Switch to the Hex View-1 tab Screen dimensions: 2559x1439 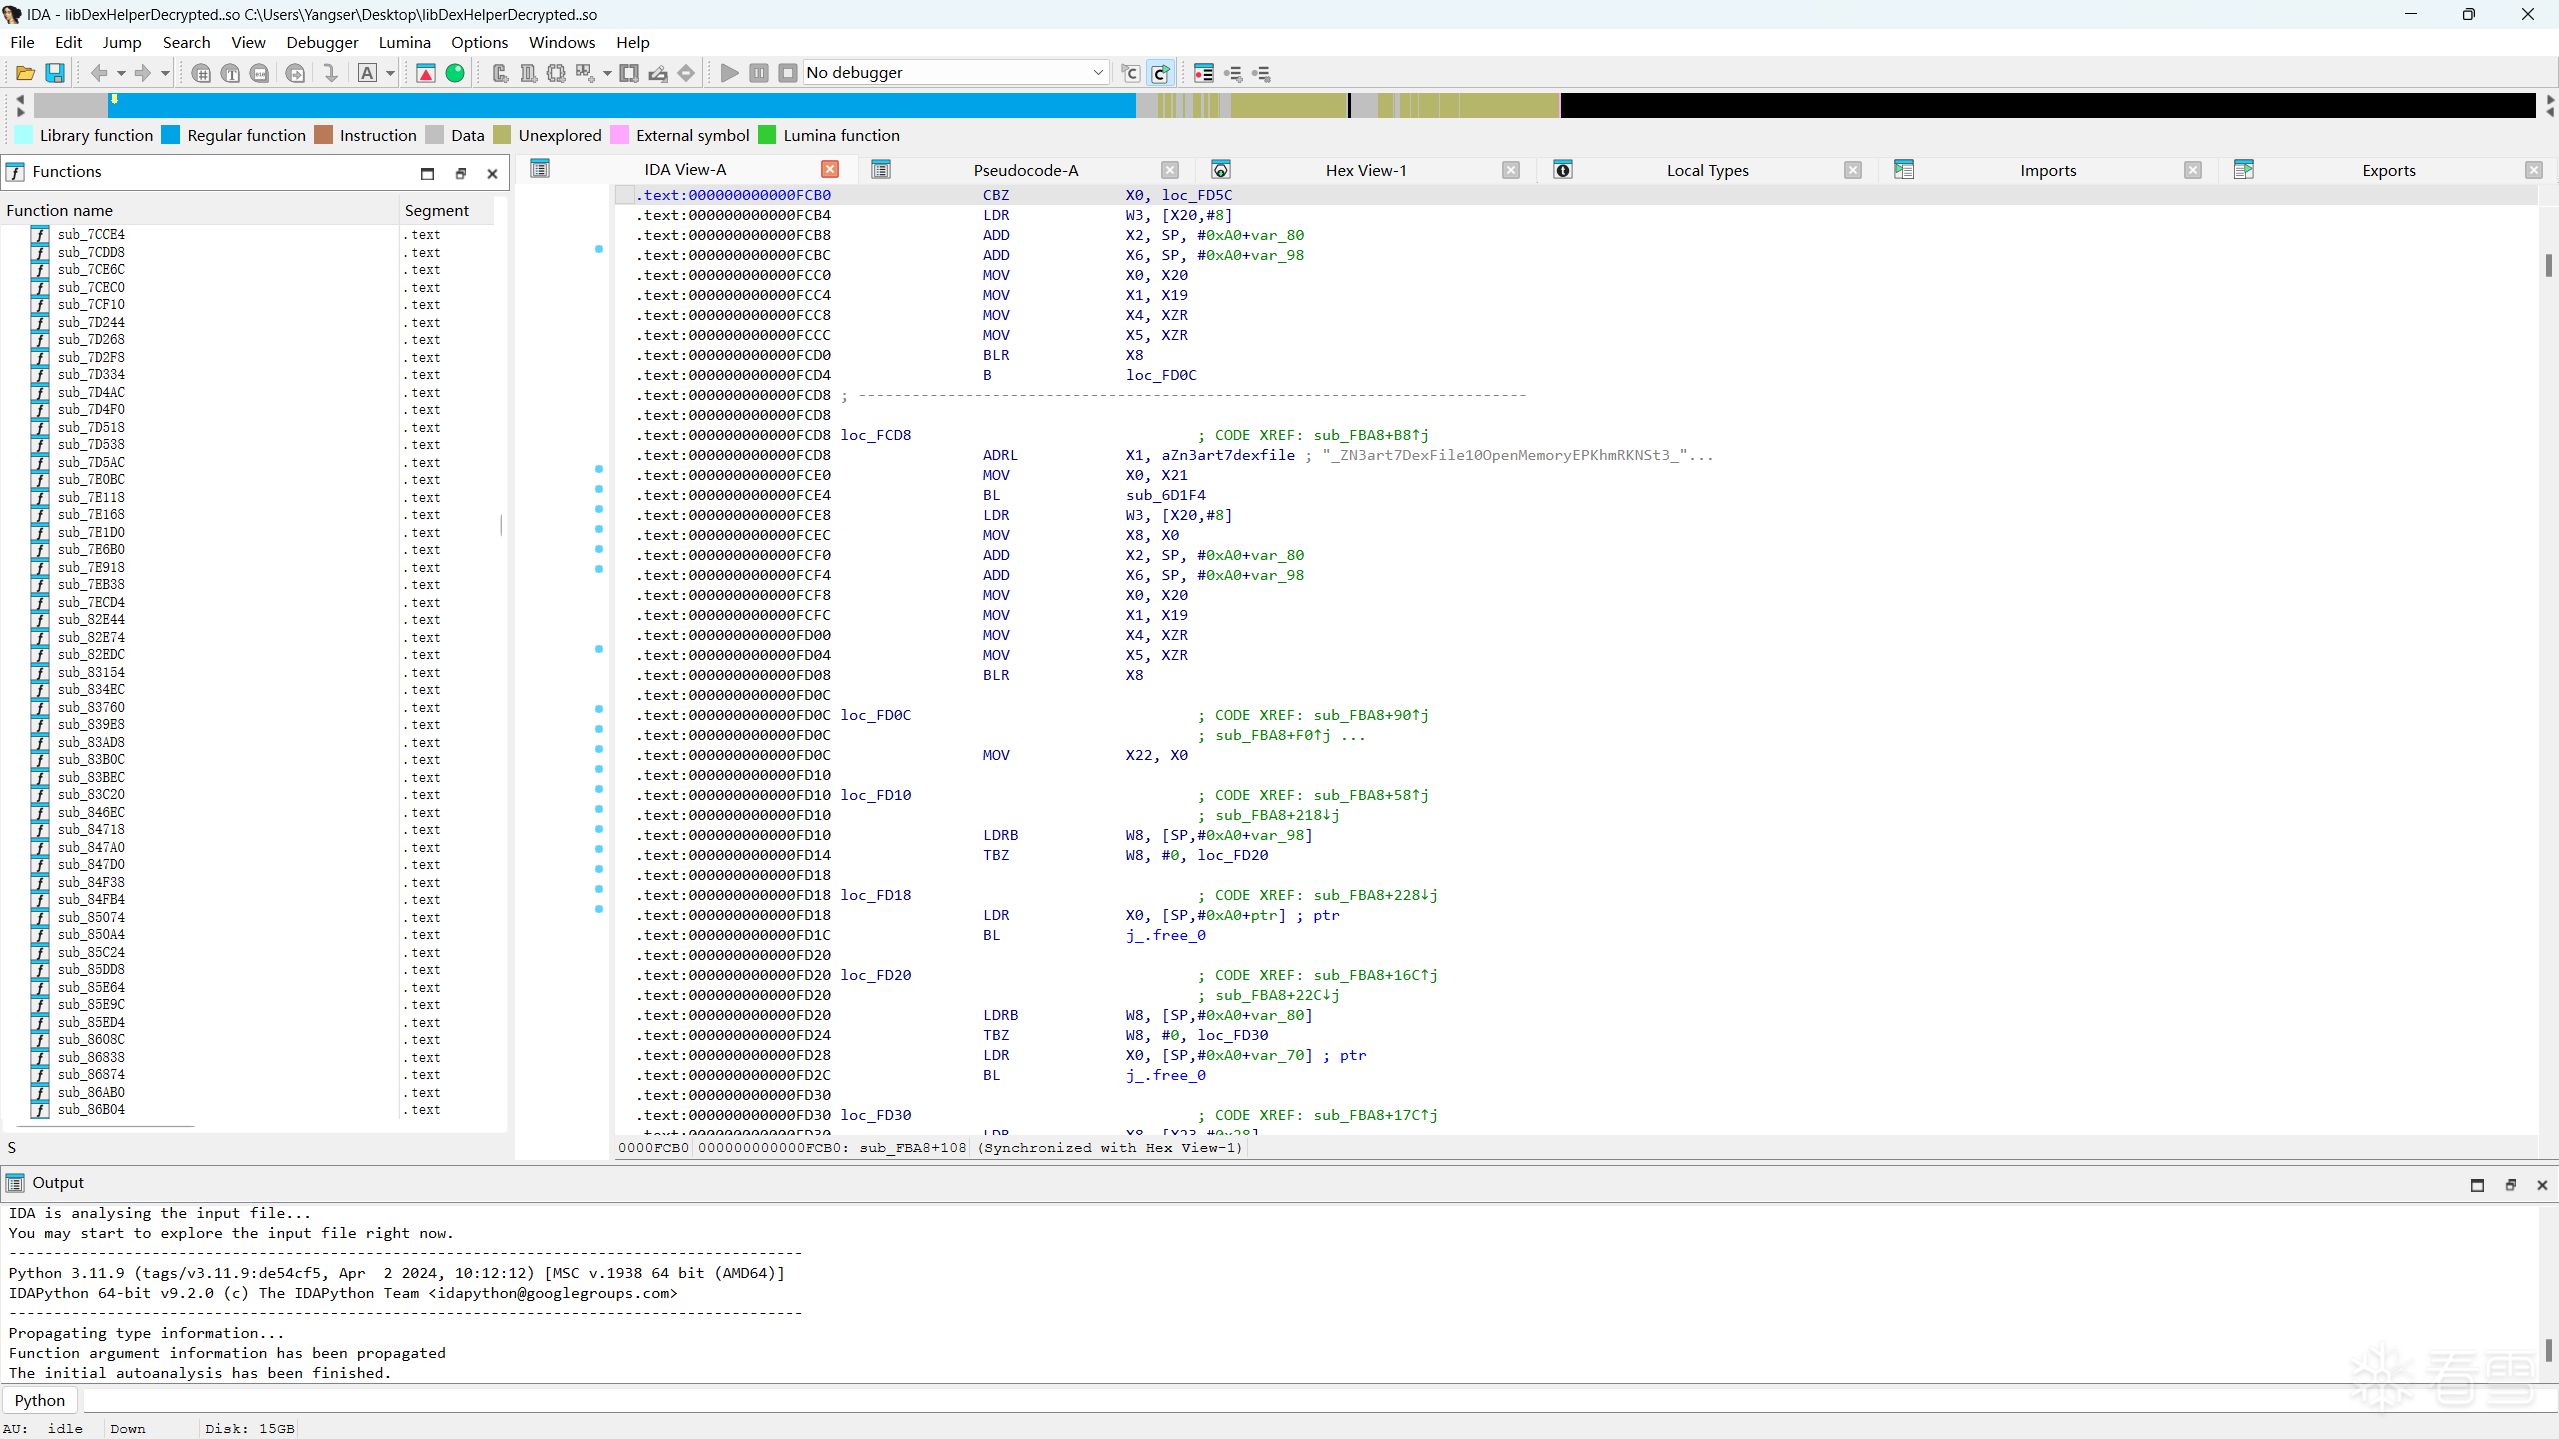(1365, 170)
